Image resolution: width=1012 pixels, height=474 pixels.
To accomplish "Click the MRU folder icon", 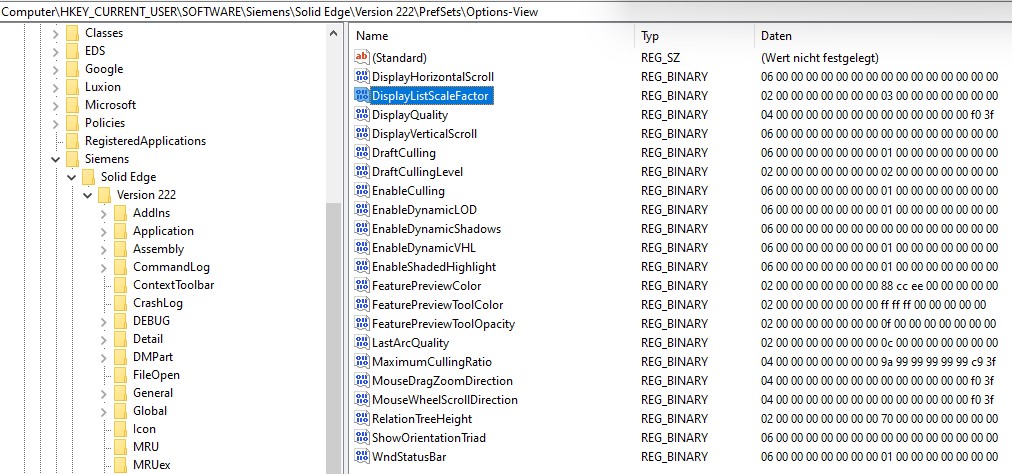I will pyautogui.click(x=121, y=447).
